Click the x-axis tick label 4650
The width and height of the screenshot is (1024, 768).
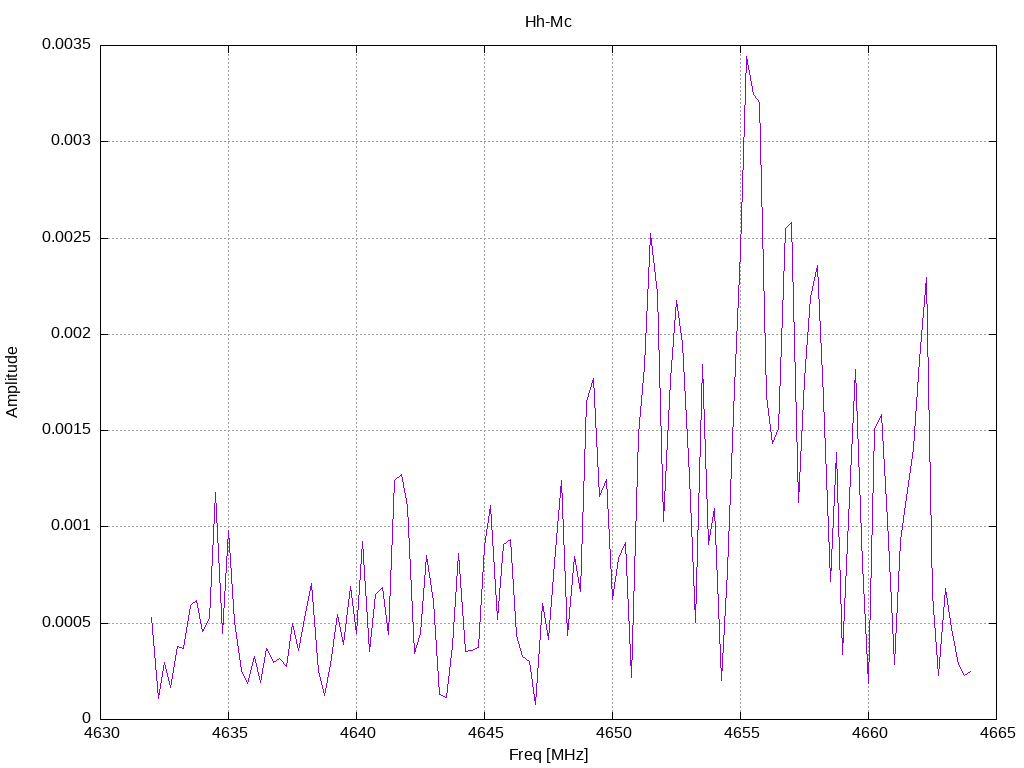[613, 733]
